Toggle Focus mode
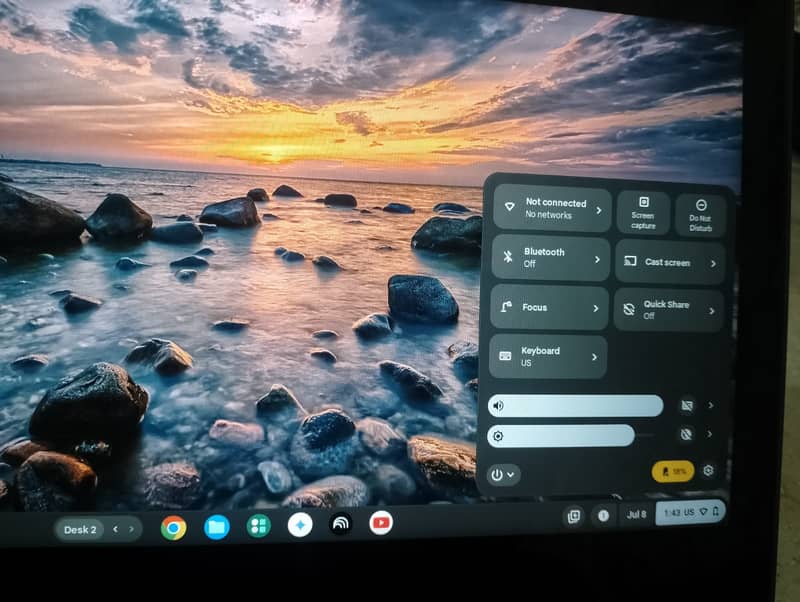The height and width of the screenshot is (602, 800). pos(549,308)
